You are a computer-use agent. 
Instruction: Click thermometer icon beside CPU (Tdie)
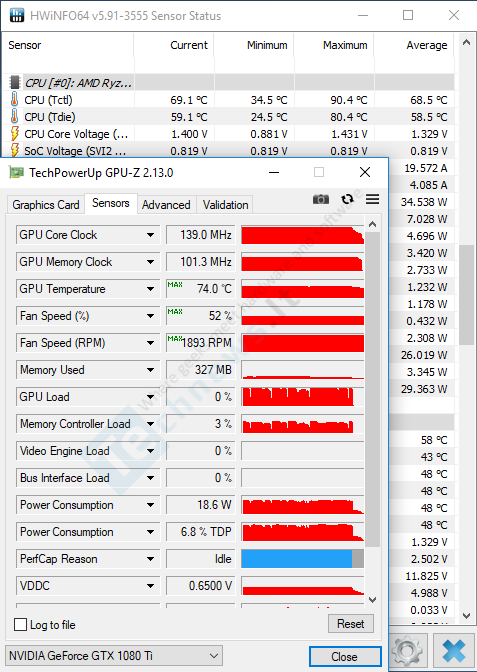pyautogui.click(x=15, y=117)
